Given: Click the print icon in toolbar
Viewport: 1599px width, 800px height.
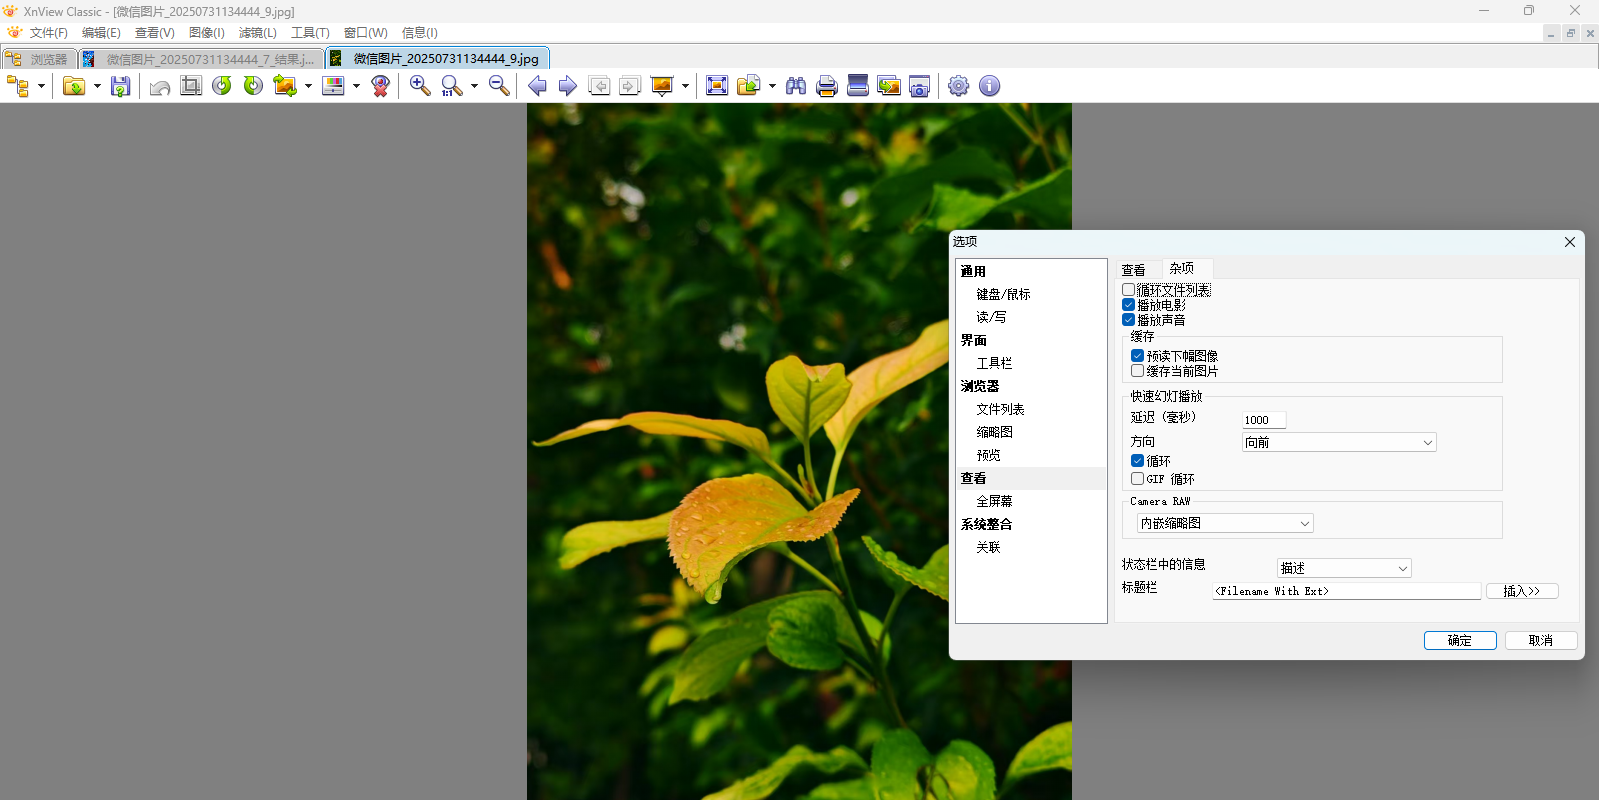Looking at the screenshot, I should [x=827, y=86].
